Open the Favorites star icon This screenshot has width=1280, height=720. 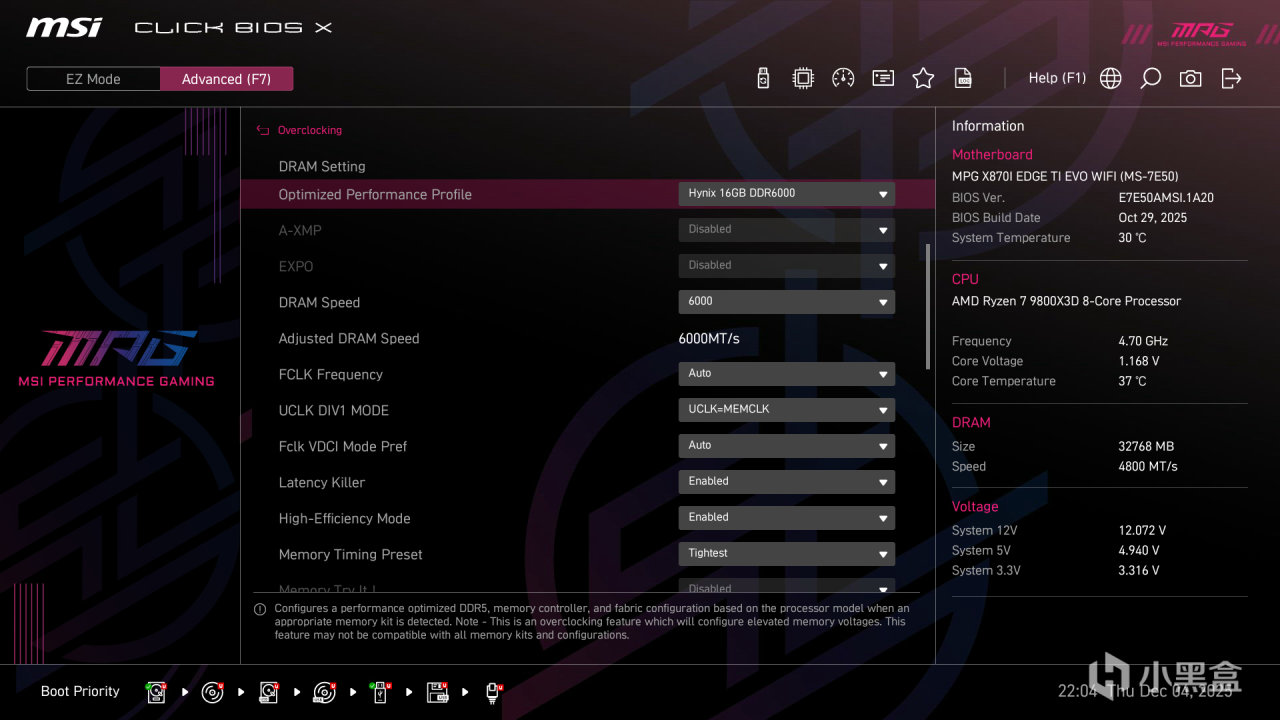click(x=923, y=78)
